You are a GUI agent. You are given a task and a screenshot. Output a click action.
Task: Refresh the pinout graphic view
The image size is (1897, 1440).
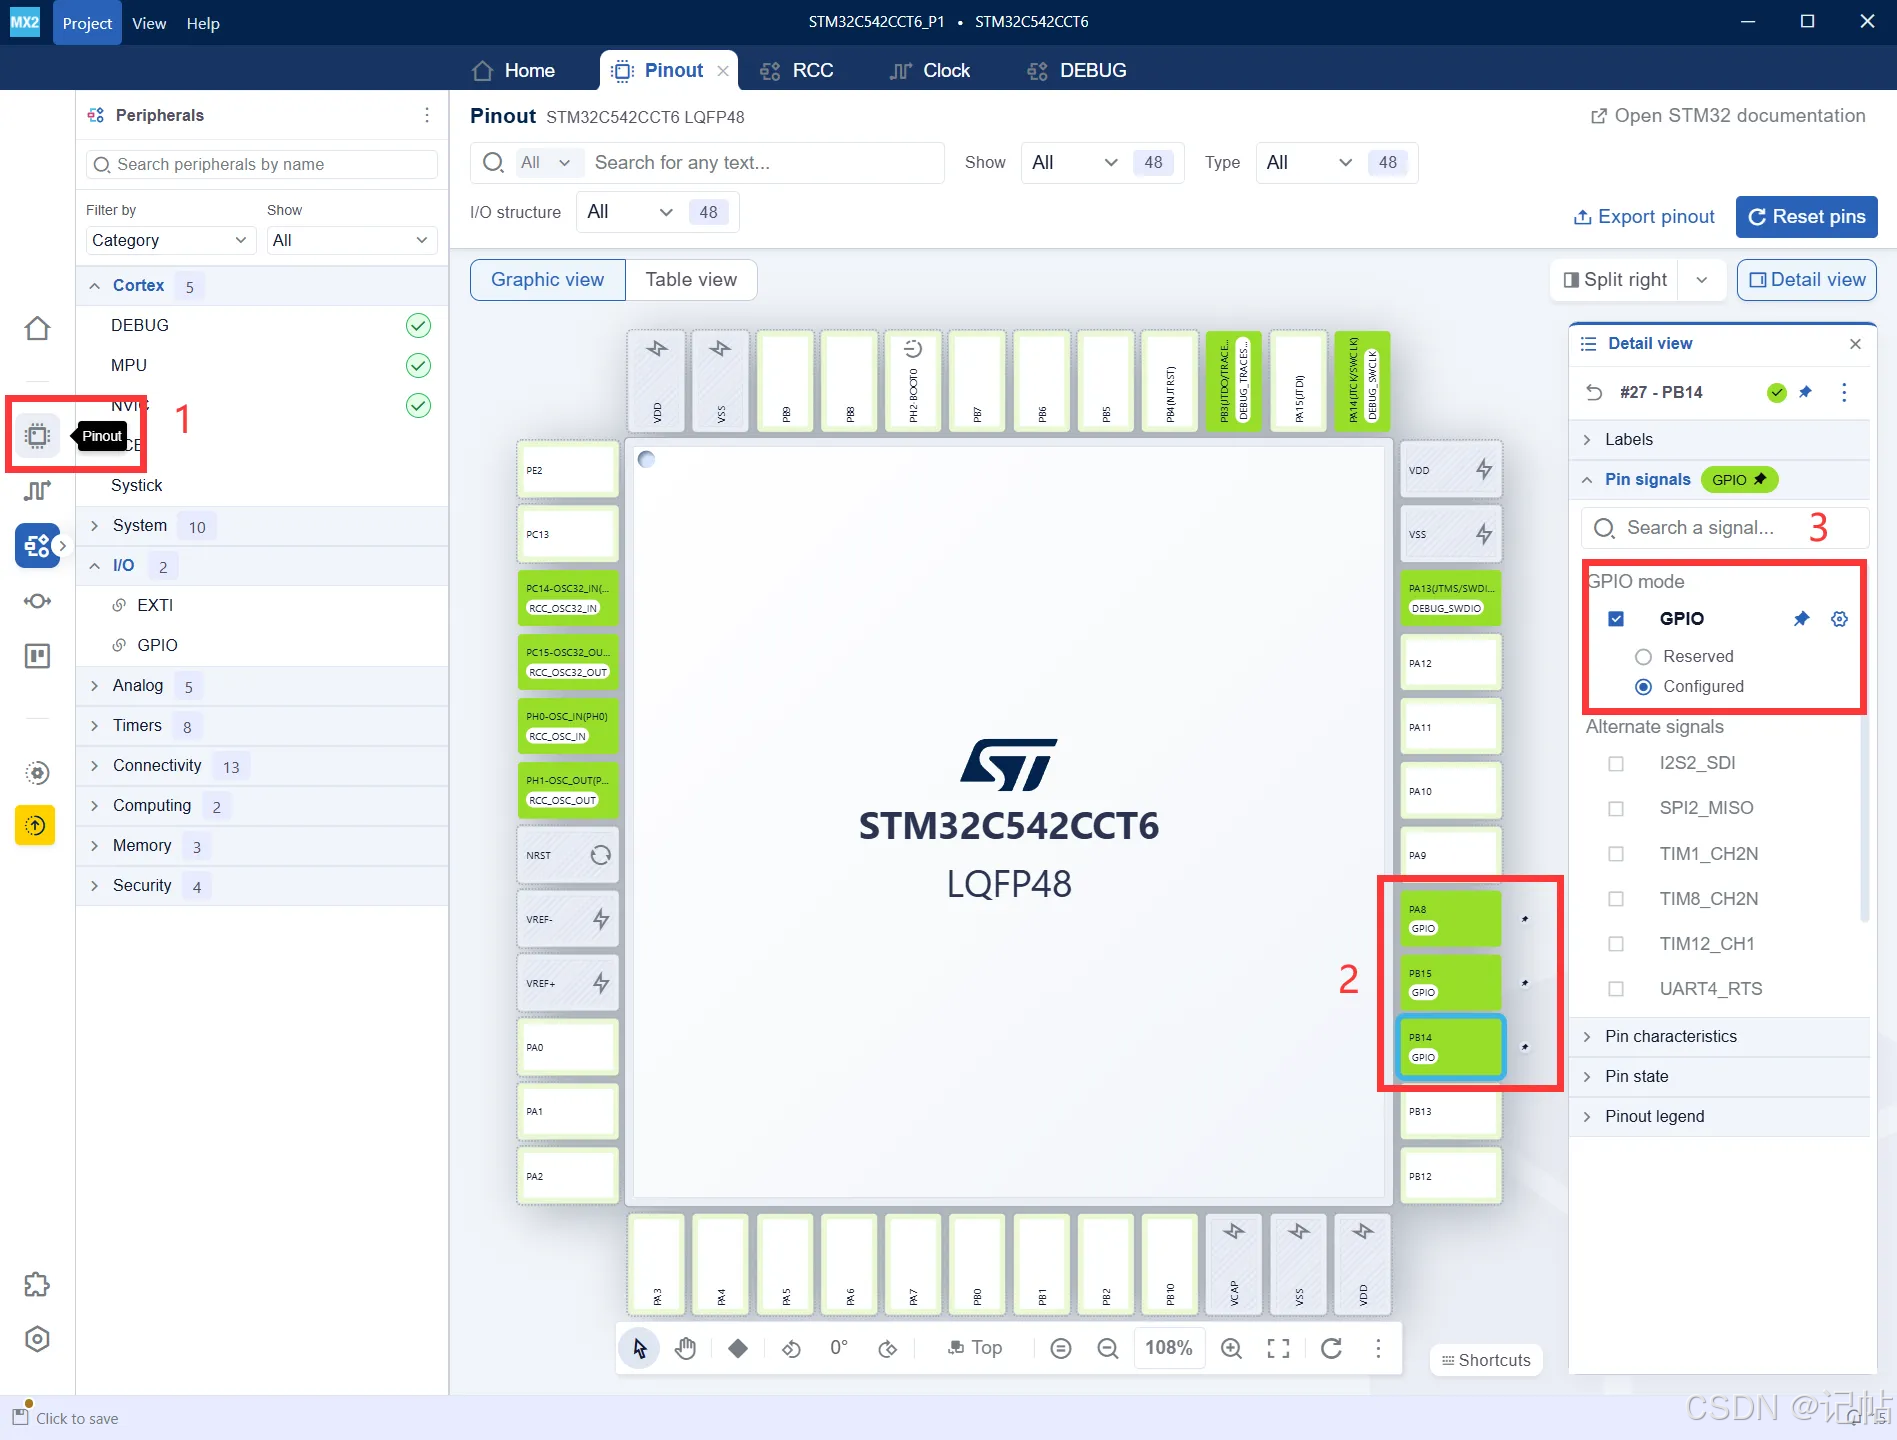coord(1331,1348)
